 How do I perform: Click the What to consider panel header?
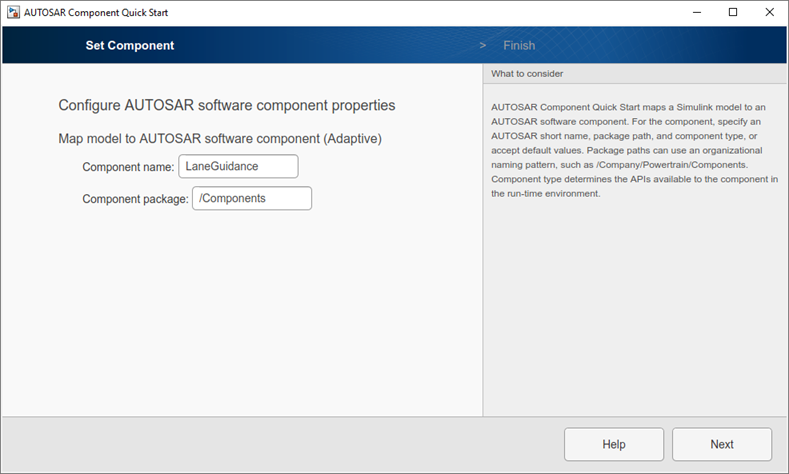(527, 74)
